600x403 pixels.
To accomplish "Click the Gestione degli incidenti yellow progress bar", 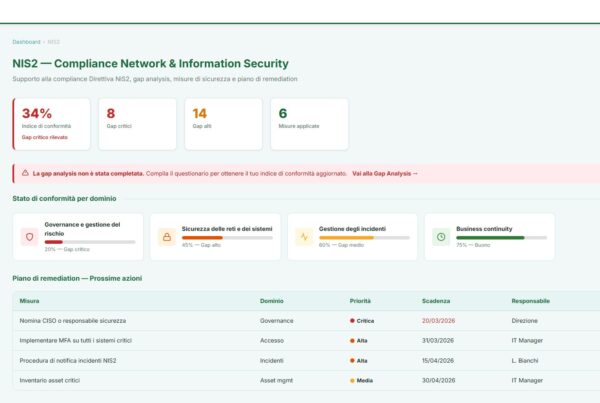I will pos(364,238).
